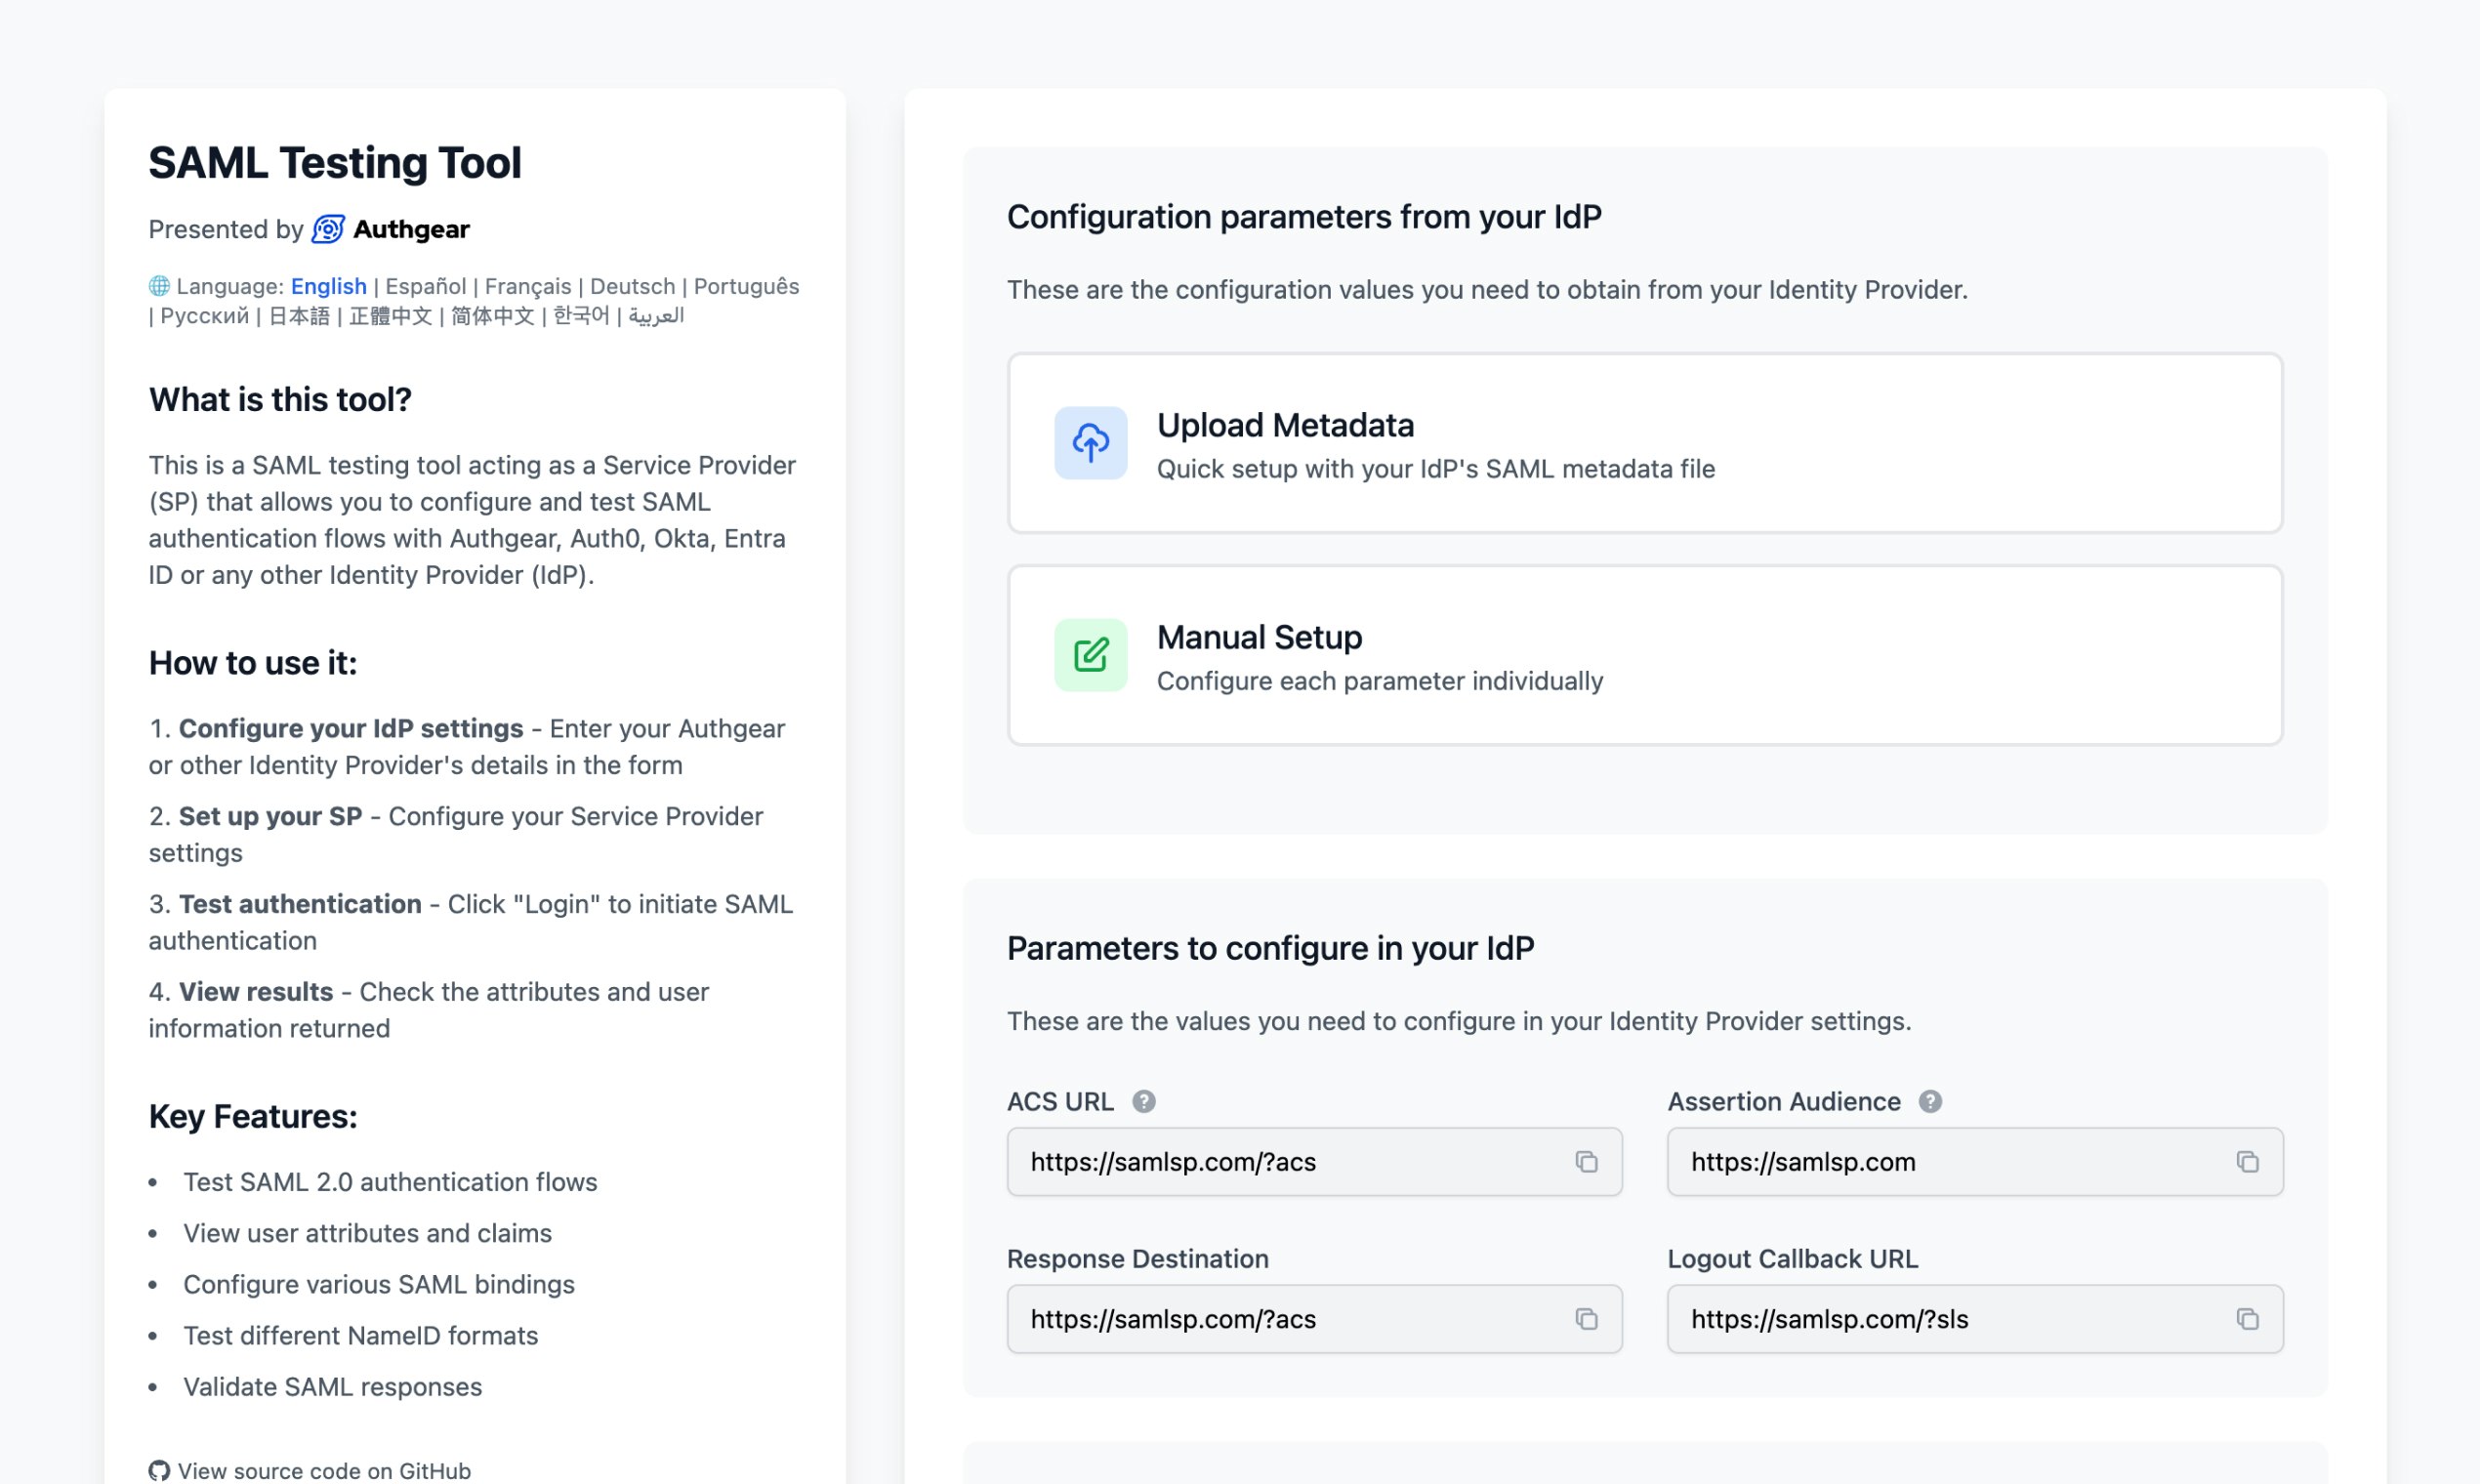Viewport: 2480px width, 1484px height.
Task: Click 'Test different NameID formats' bullet
Action: point(360,1335)
